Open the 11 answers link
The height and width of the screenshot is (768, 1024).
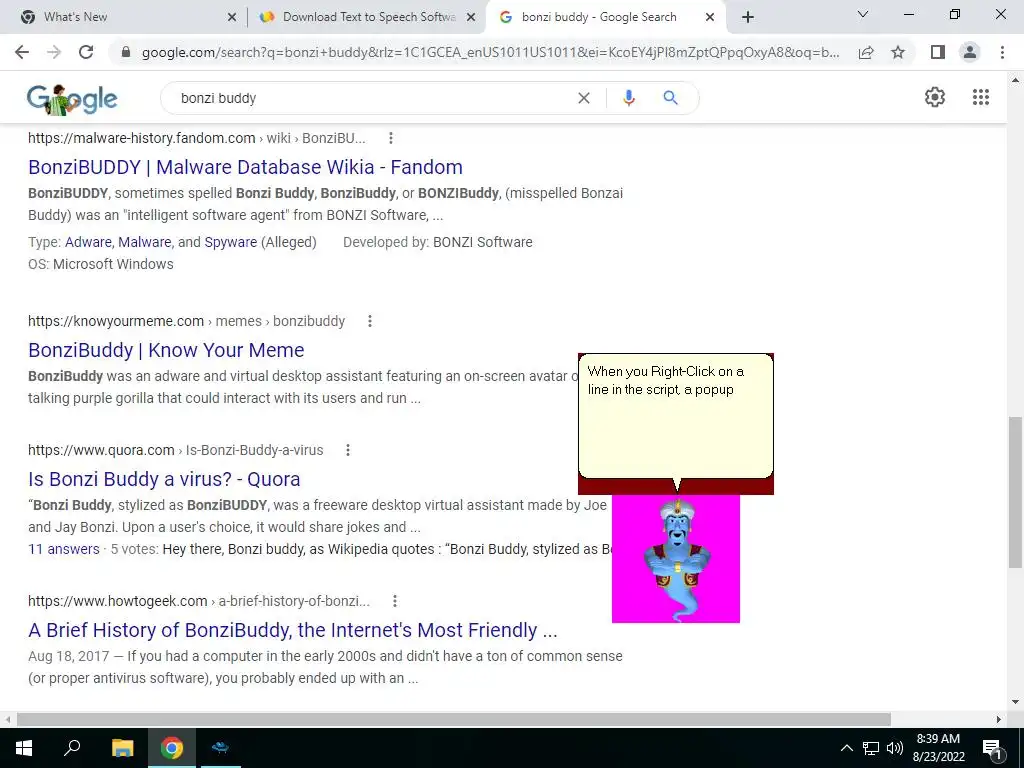63,549
